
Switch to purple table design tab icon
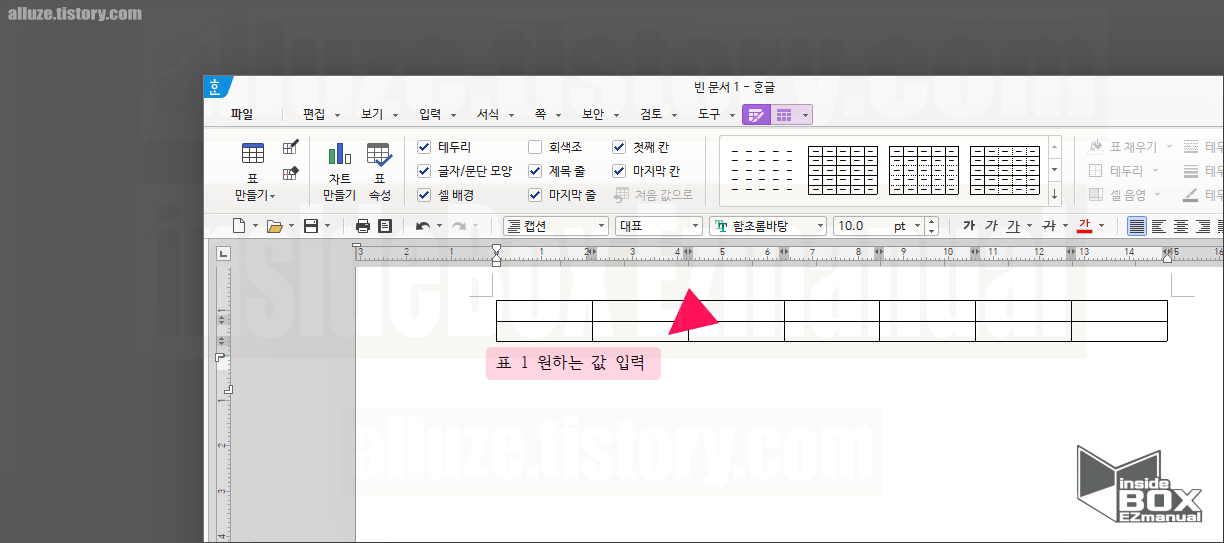(x=756, y=115)
